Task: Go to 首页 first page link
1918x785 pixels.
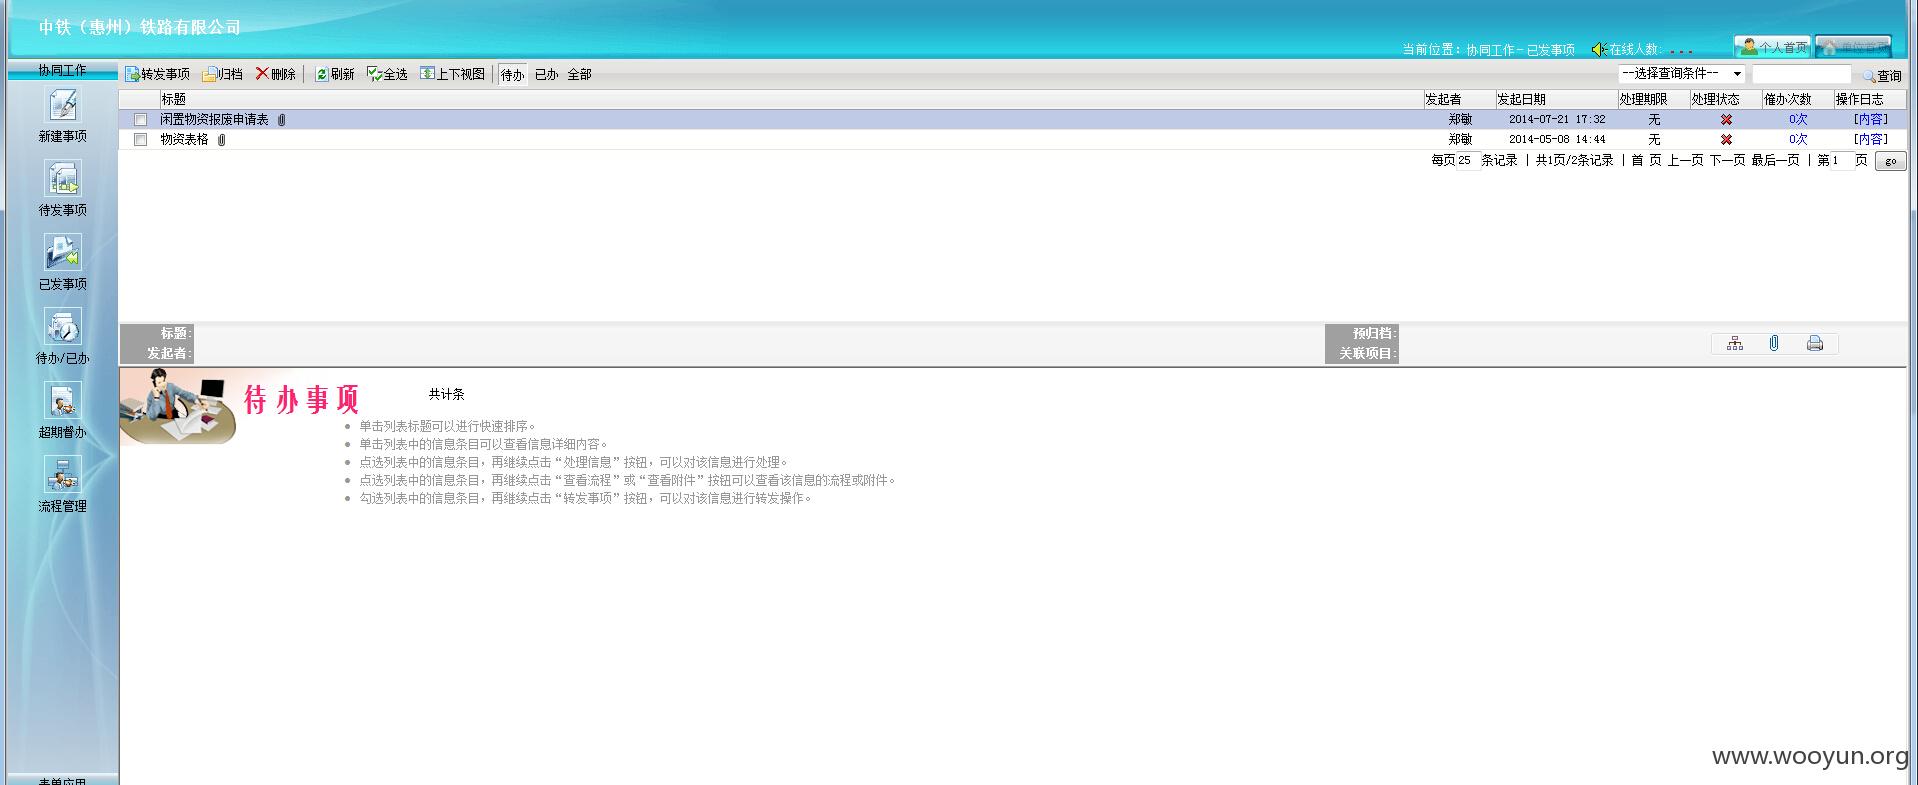Action: click(x=1646, y=161)
